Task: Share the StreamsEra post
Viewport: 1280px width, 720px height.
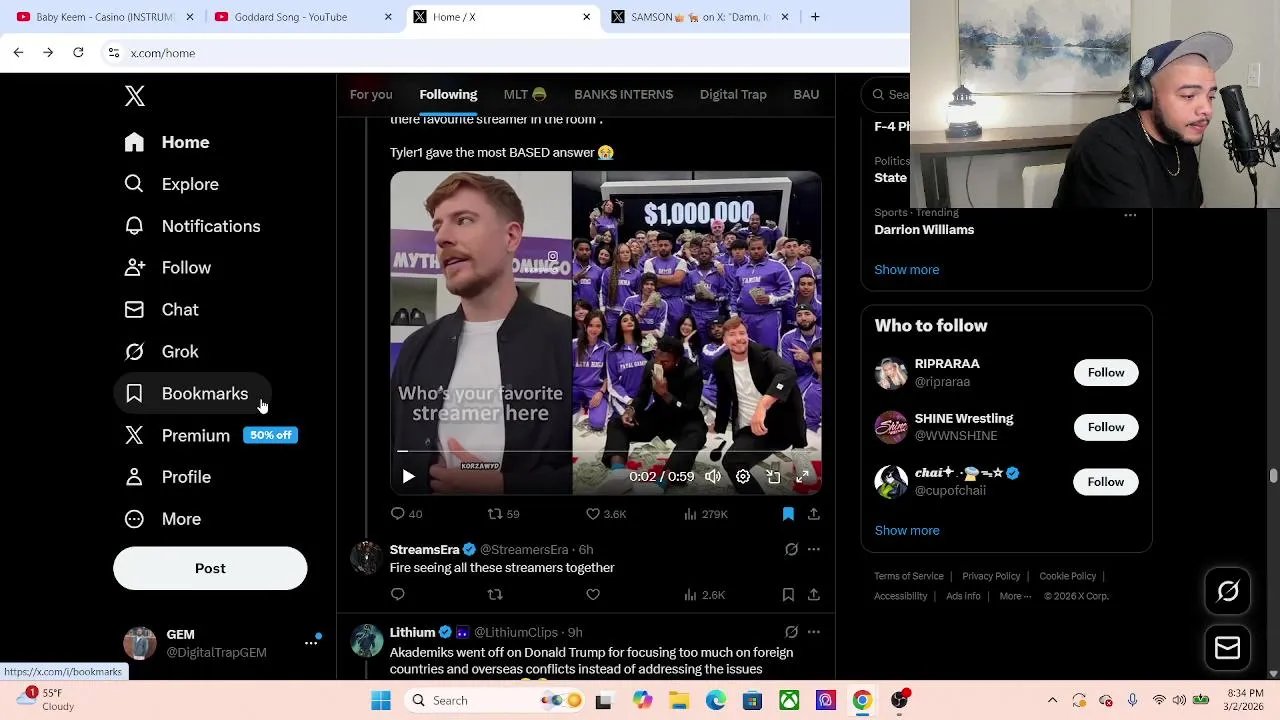Action: coord(814,595)
